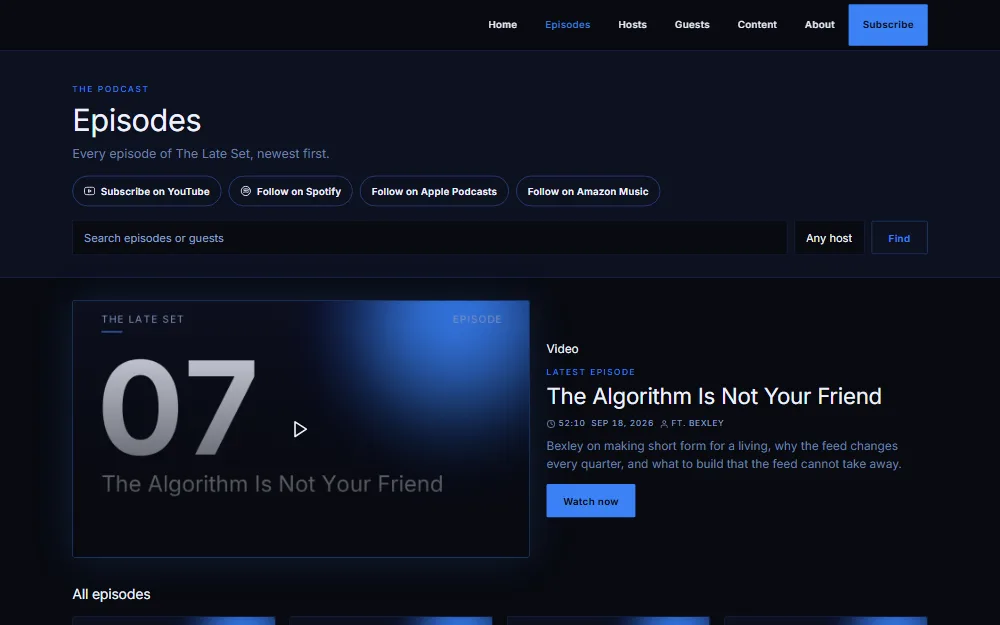Click the Find button

pyautogui.click(x=899, y=238)
